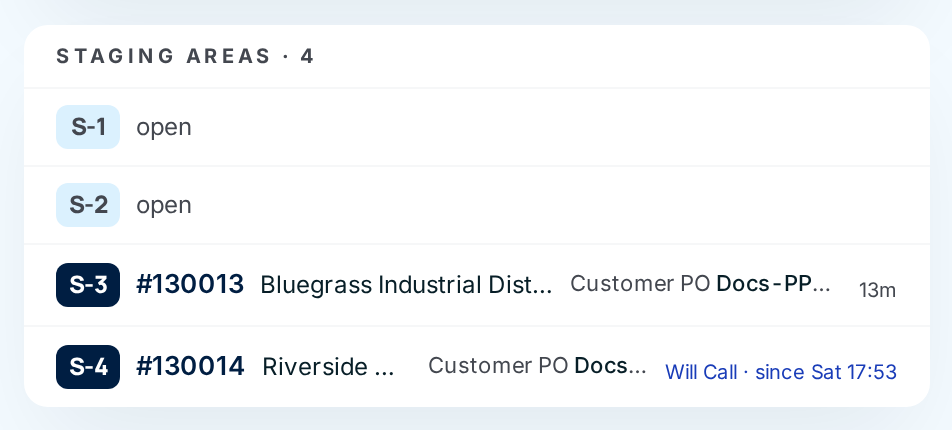Click the "open" status beside S-2

[164, 205]
